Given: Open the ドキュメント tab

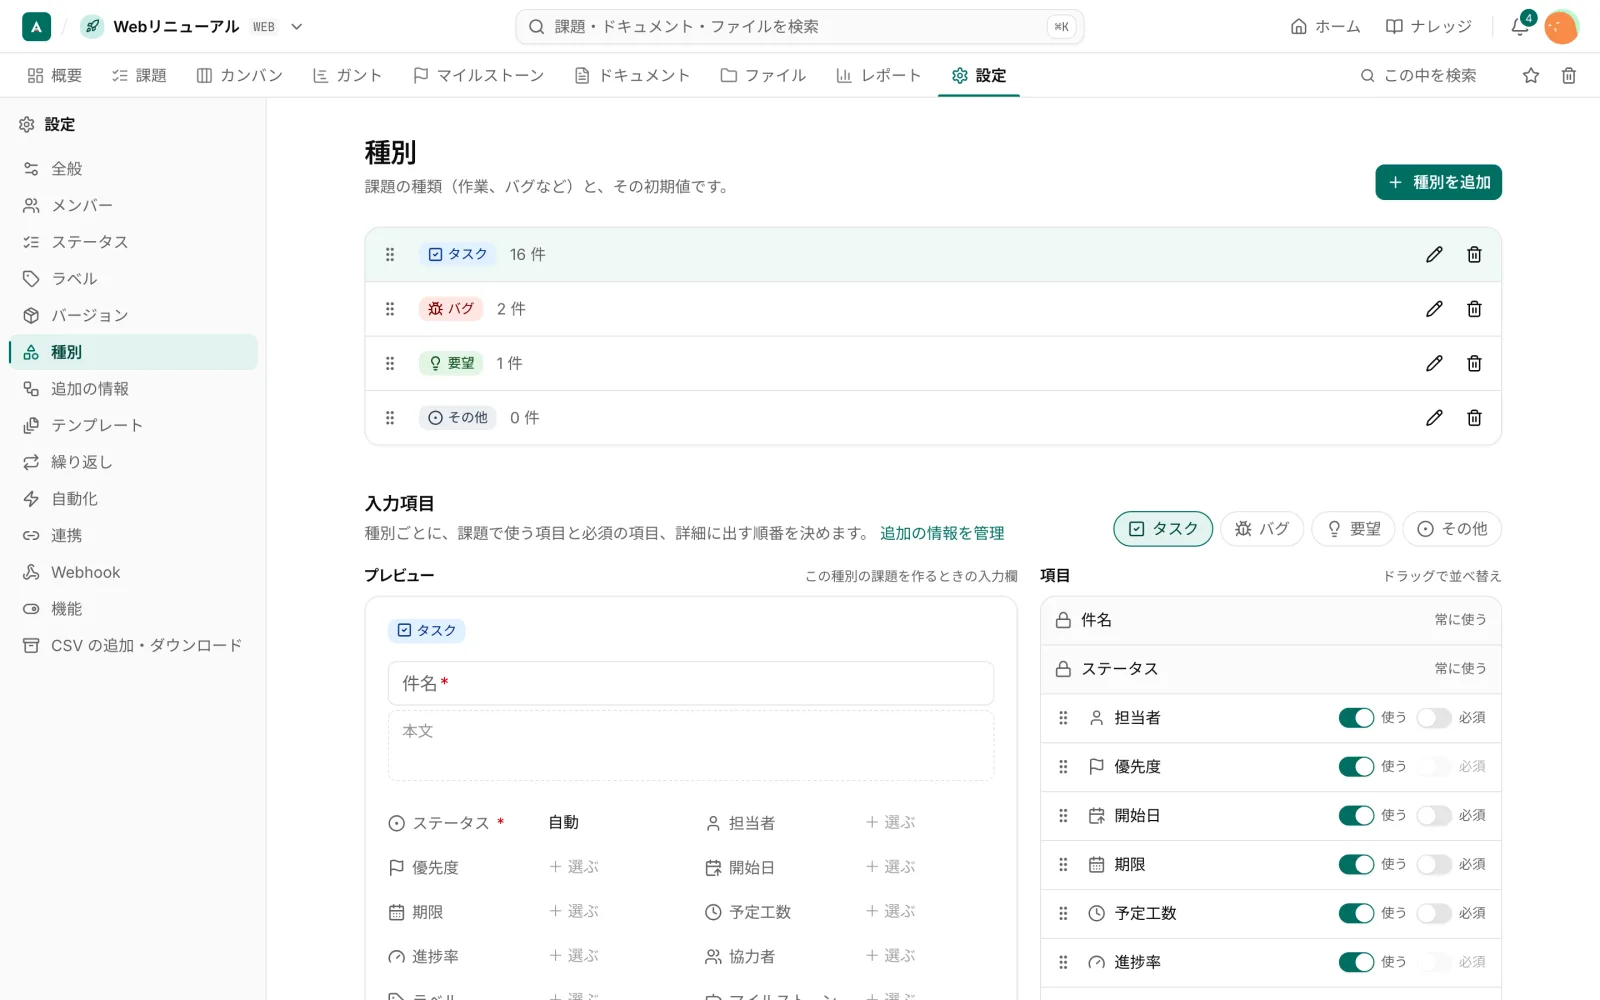Looking at the screenshot, I should tap(632, 75).
